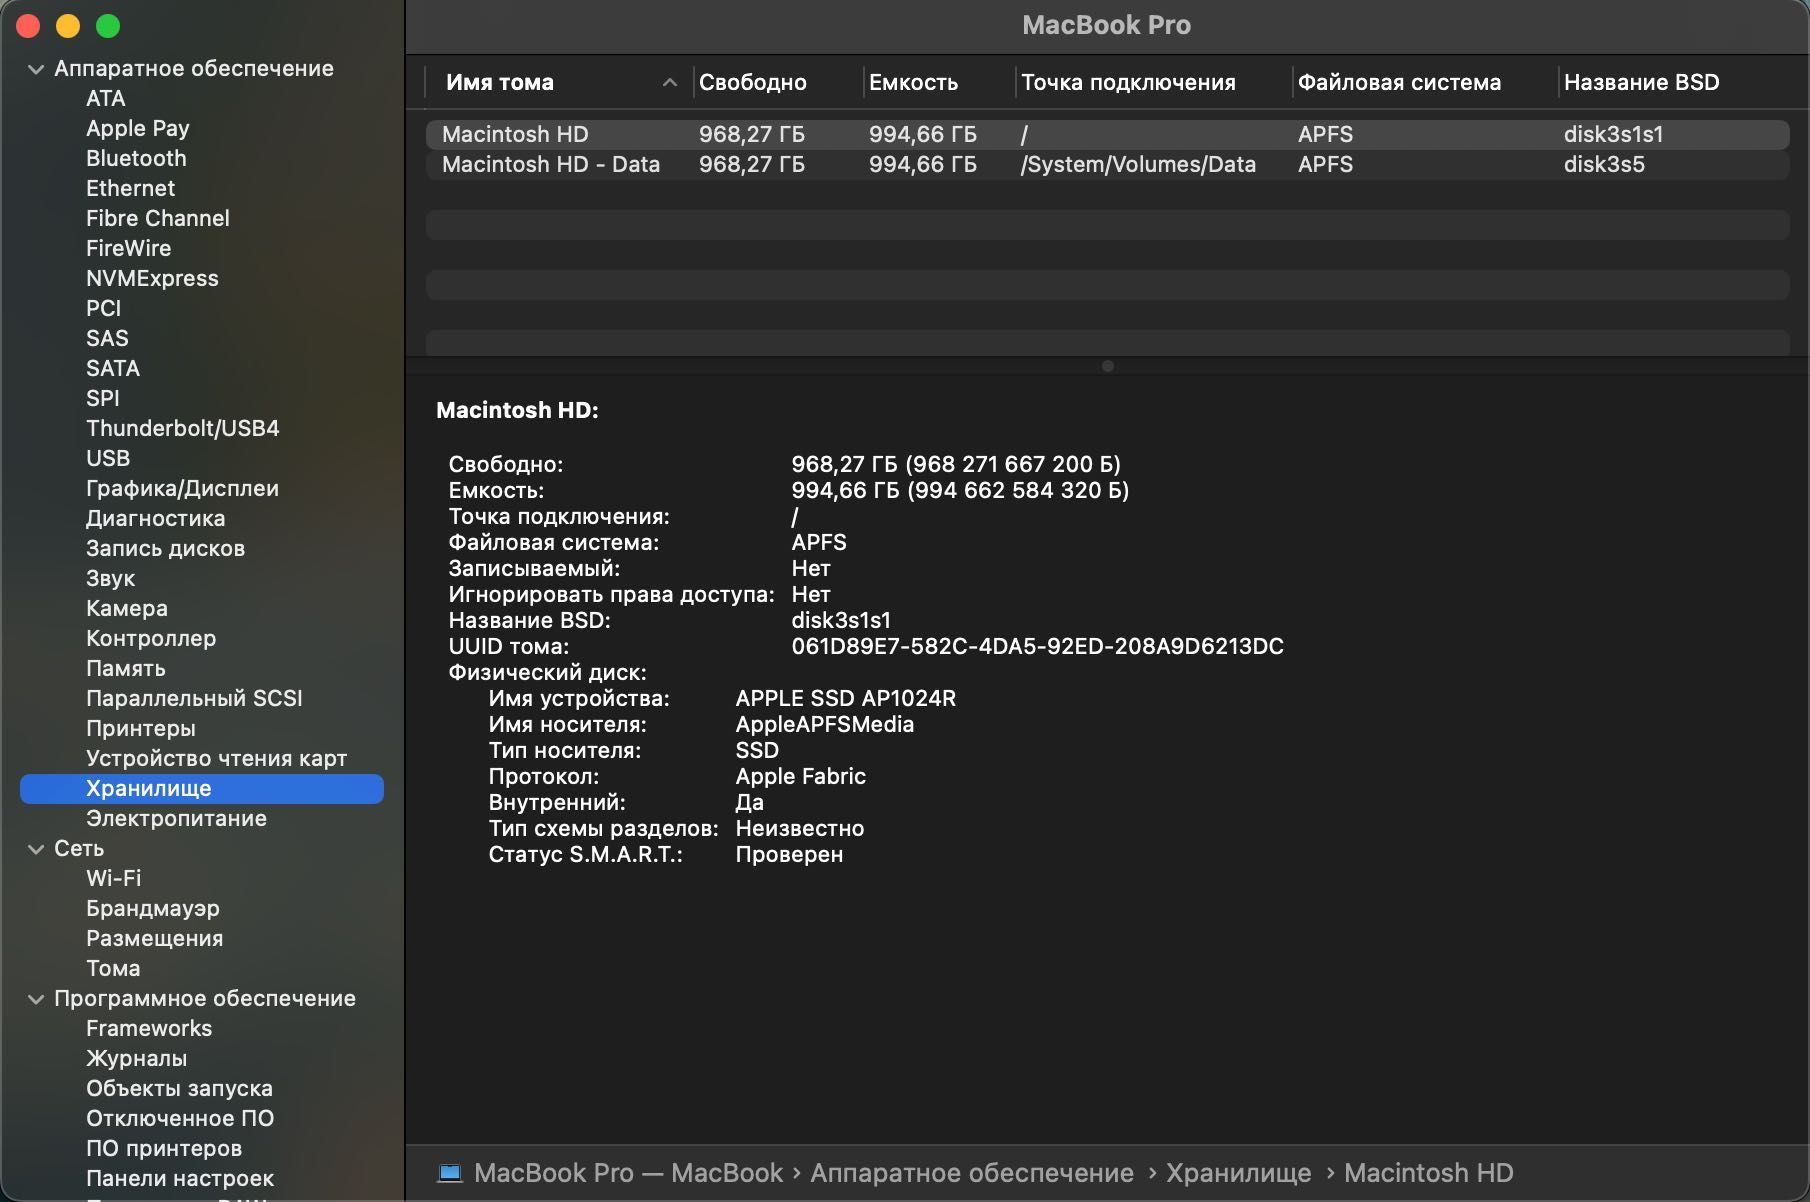Open Apple Pay hardware section
The image size is (1810, 1202).
tap(138, 128)
